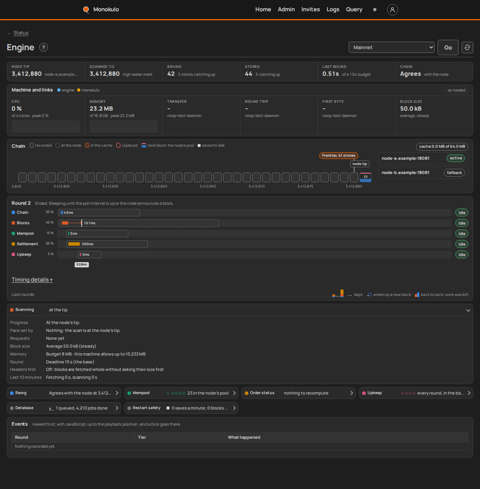Click the green icon on Mempool card

(129, 393)
